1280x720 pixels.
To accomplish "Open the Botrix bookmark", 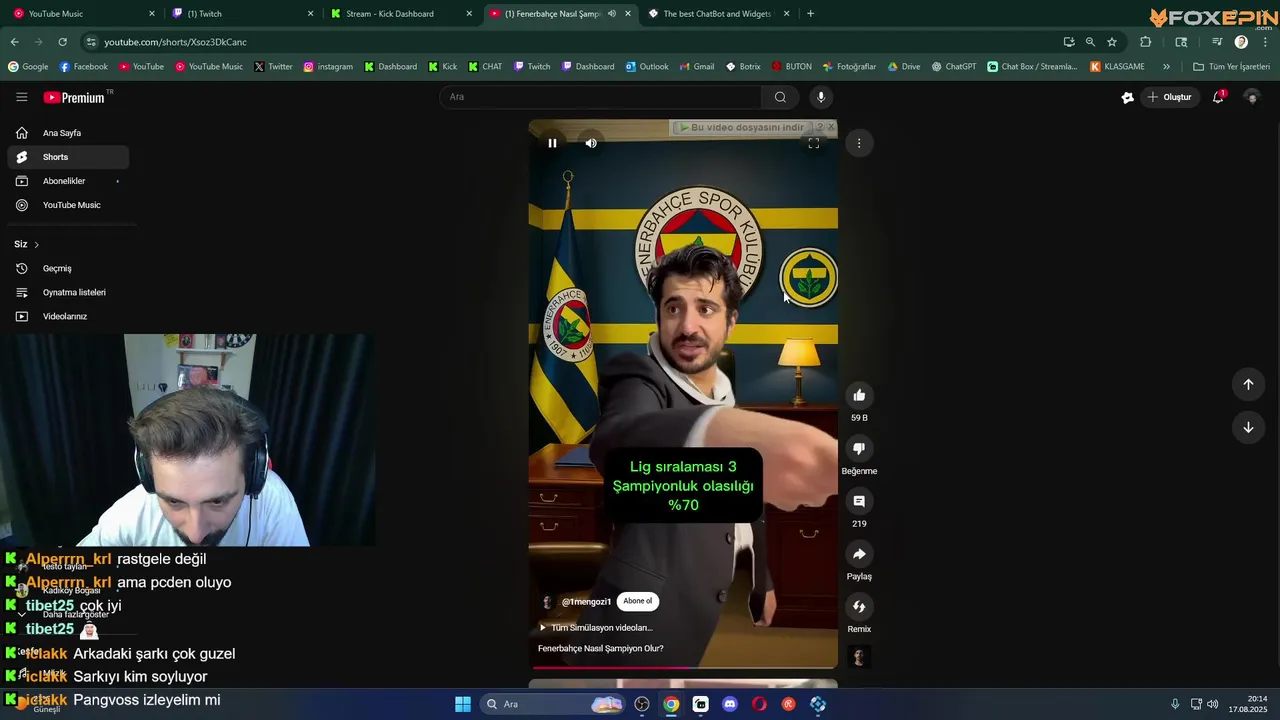I will tap(742, 67).
